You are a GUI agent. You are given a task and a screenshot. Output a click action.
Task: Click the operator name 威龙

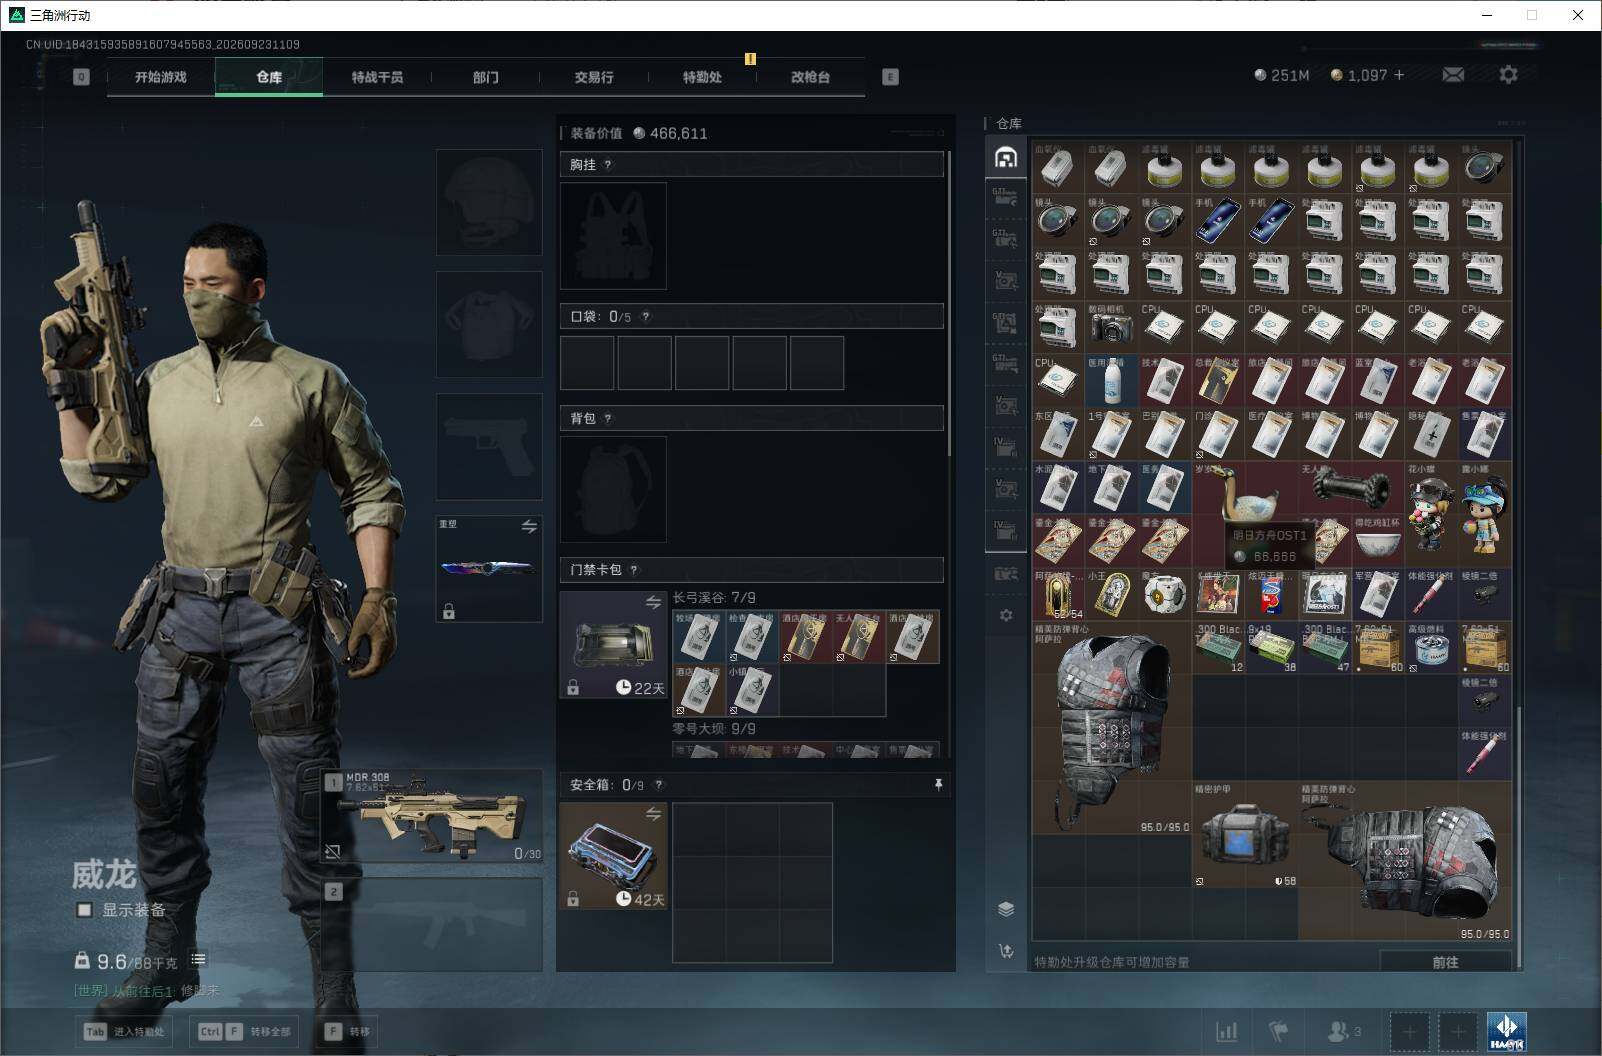103,875
